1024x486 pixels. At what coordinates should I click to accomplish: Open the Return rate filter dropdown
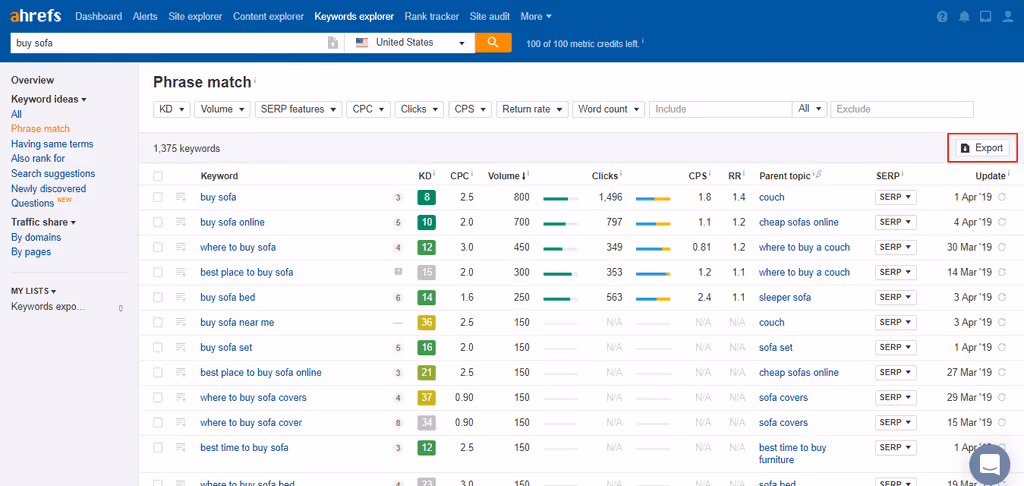point(533,109)
